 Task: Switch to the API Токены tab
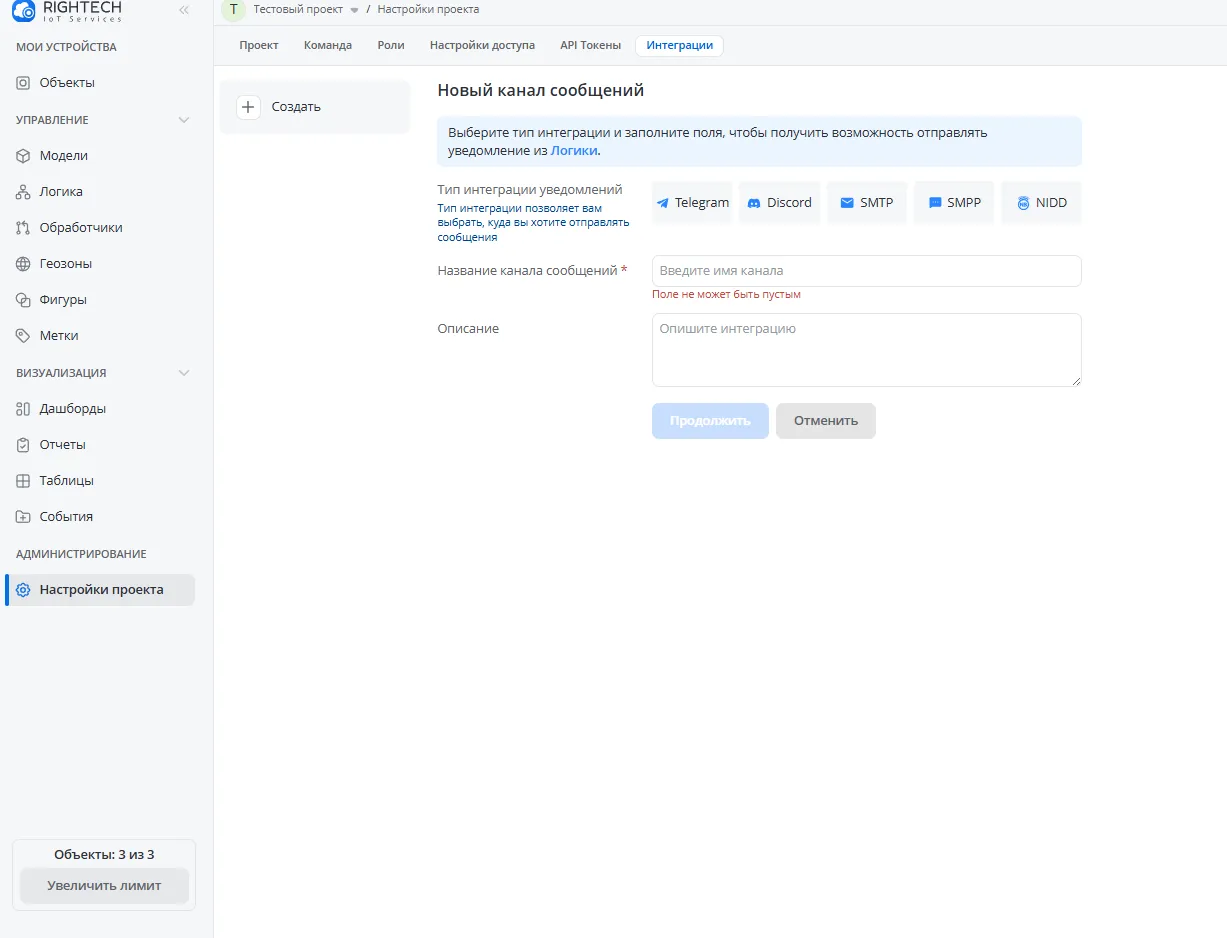click(x=590, y=46)
